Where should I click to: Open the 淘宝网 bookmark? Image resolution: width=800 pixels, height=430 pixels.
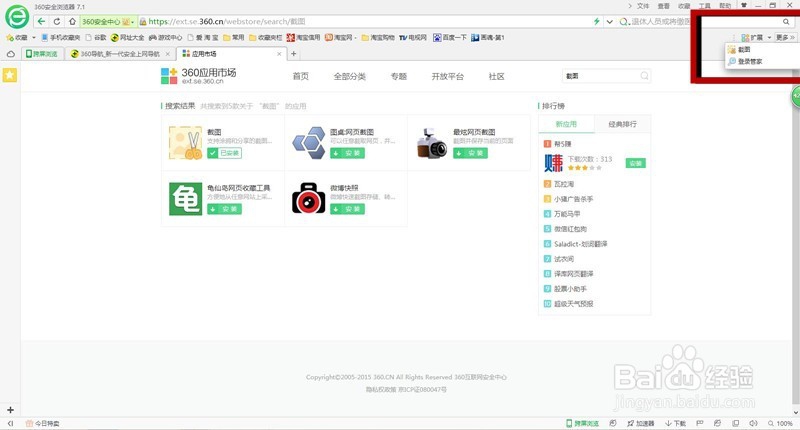pyautogui.click(x=340, y=37)
